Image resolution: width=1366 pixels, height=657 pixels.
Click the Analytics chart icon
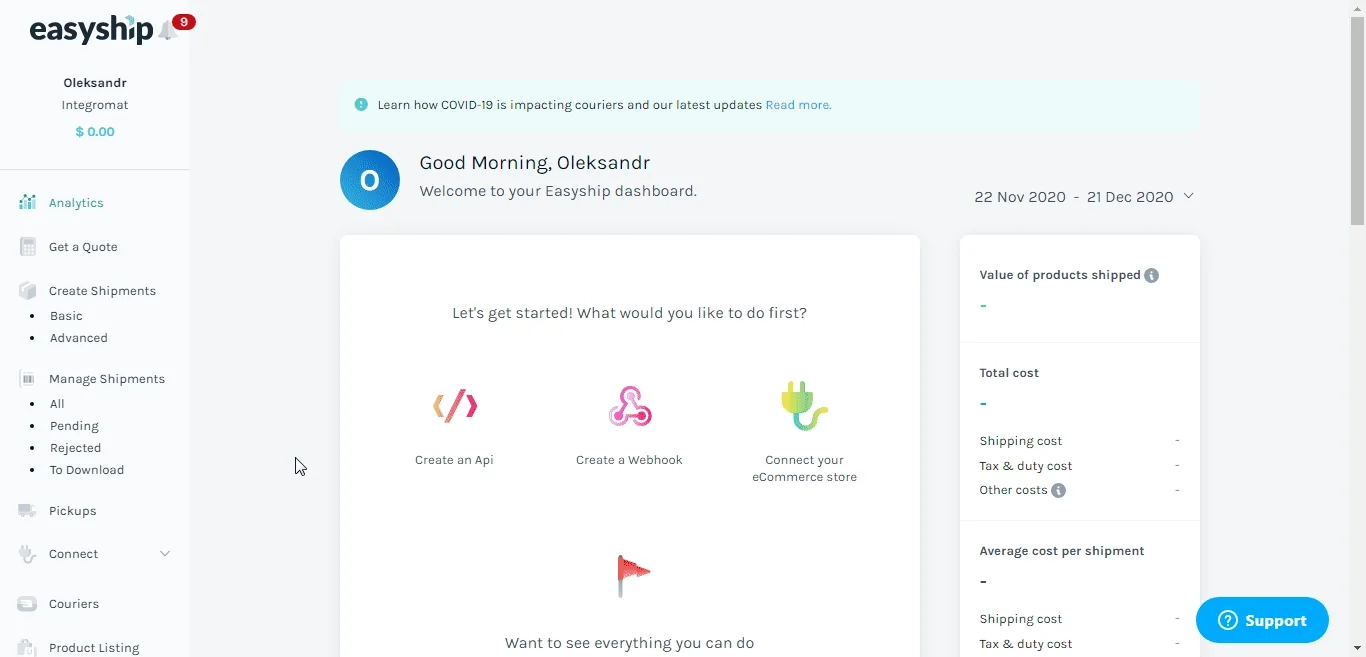28,203
